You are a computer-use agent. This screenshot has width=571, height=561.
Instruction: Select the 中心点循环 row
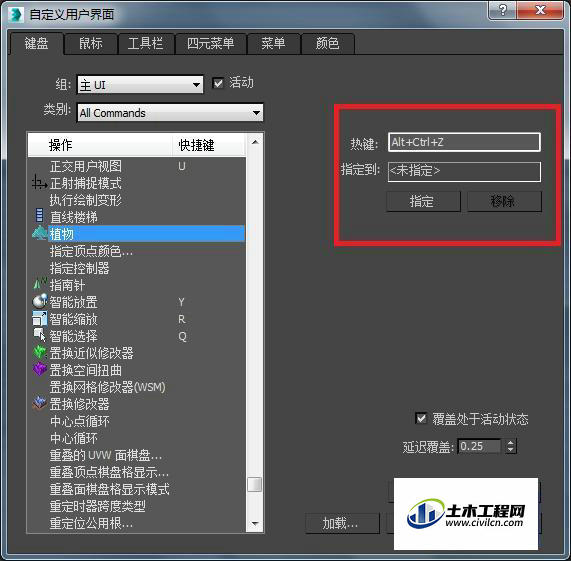(x=136, y=421)
